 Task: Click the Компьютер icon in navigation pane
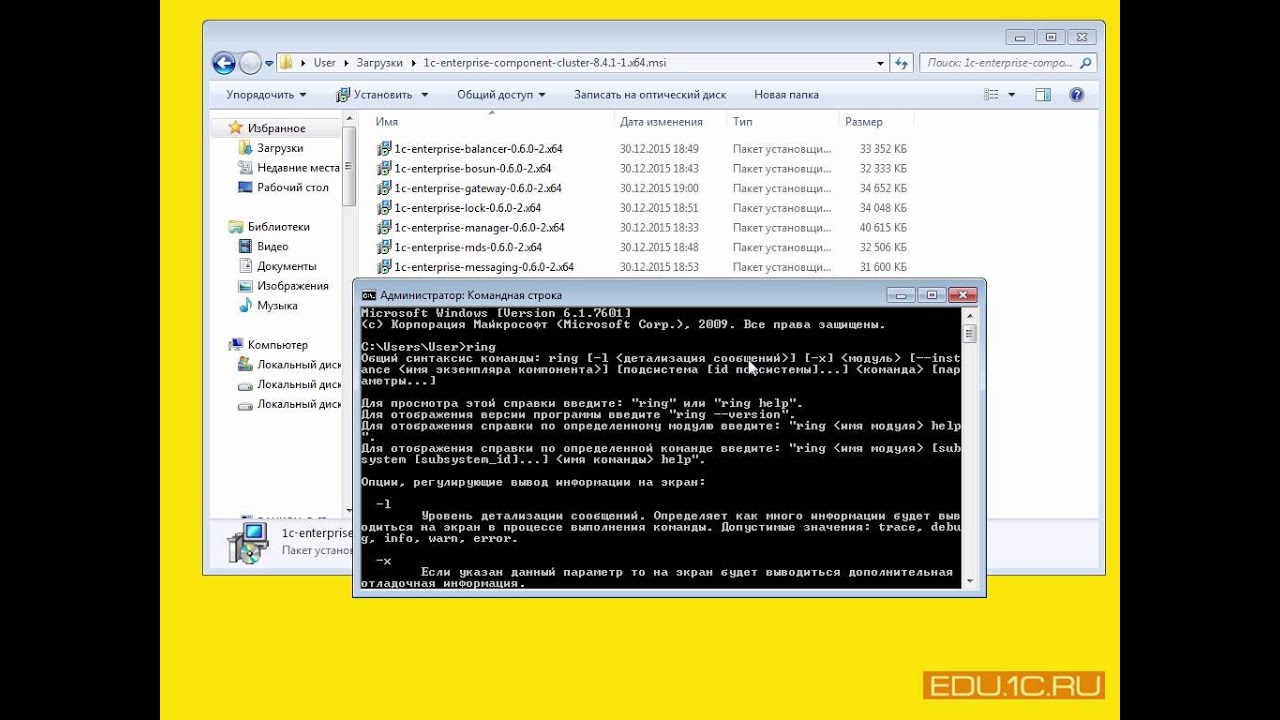tap(236, 344)
